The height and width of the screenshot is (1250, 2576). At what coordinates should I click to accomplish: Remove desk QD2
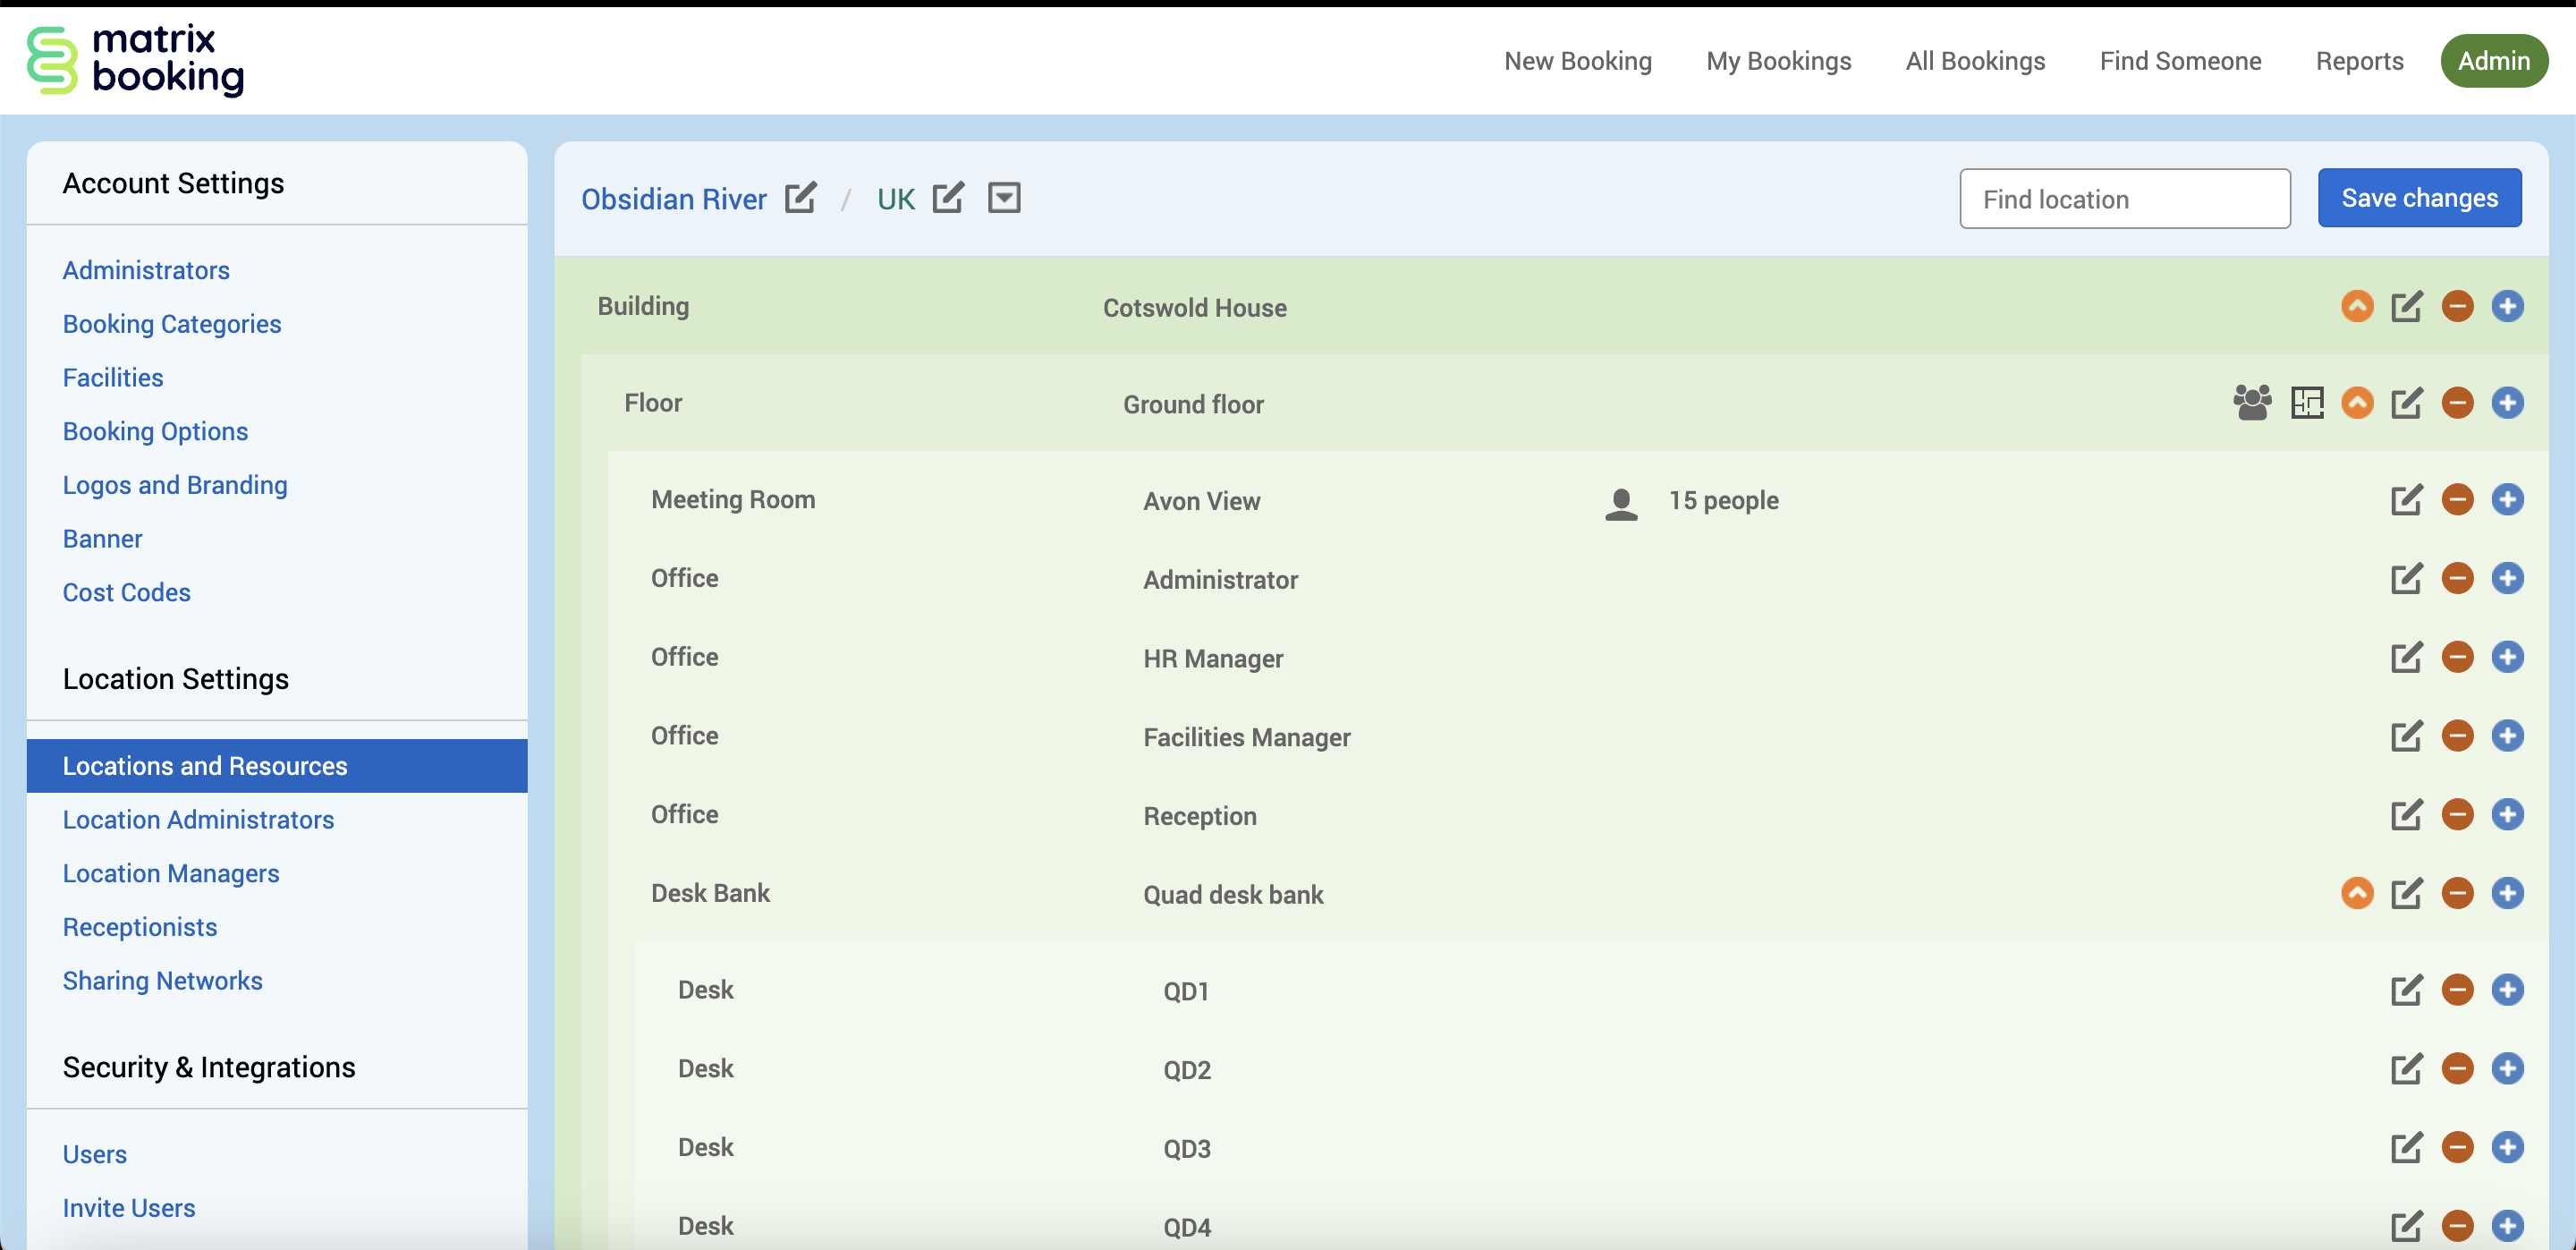pos(2457,1069)
